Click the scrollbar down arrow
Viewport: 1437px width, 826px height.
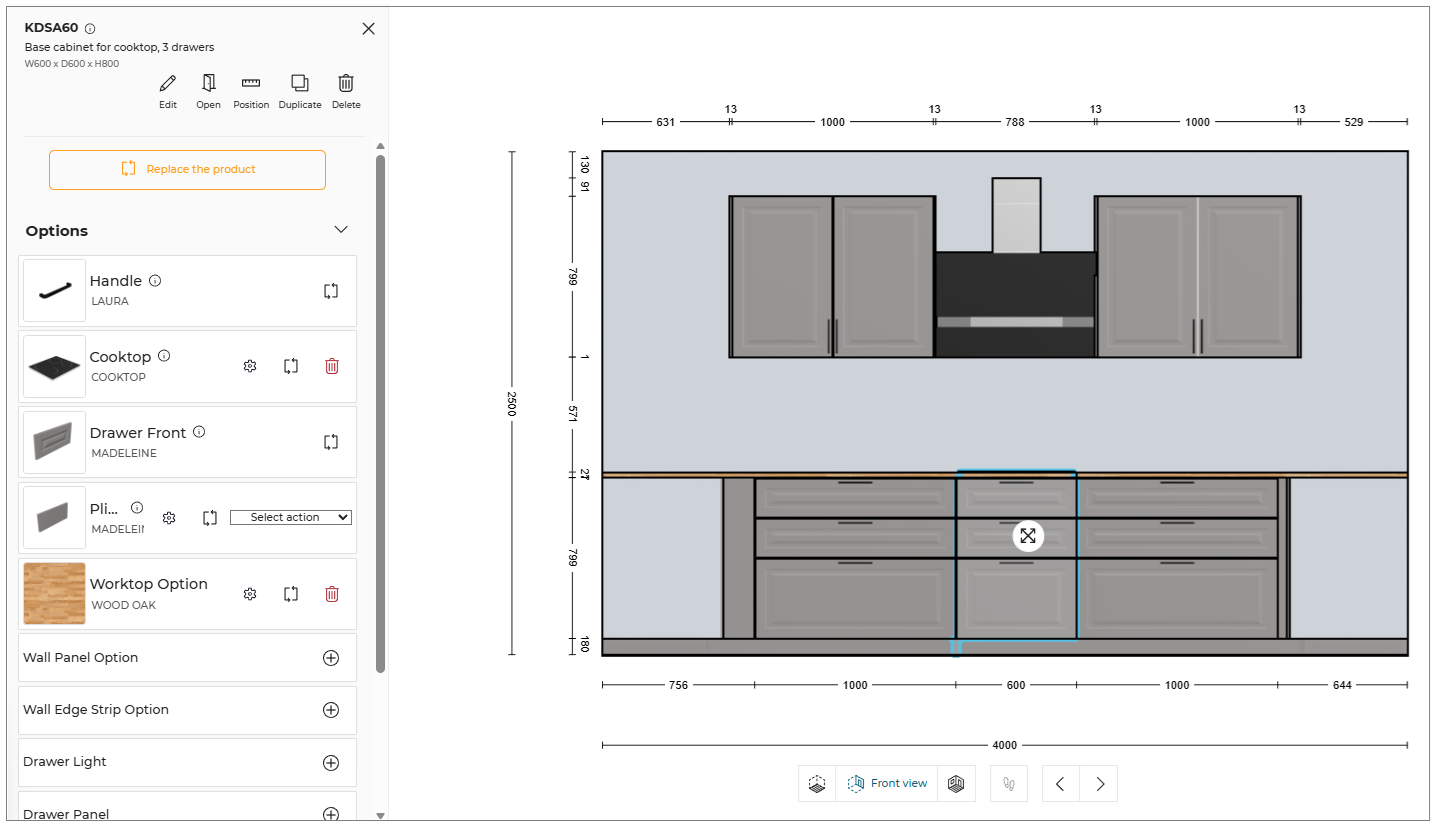pyautogui.click(x=380, y=816)
